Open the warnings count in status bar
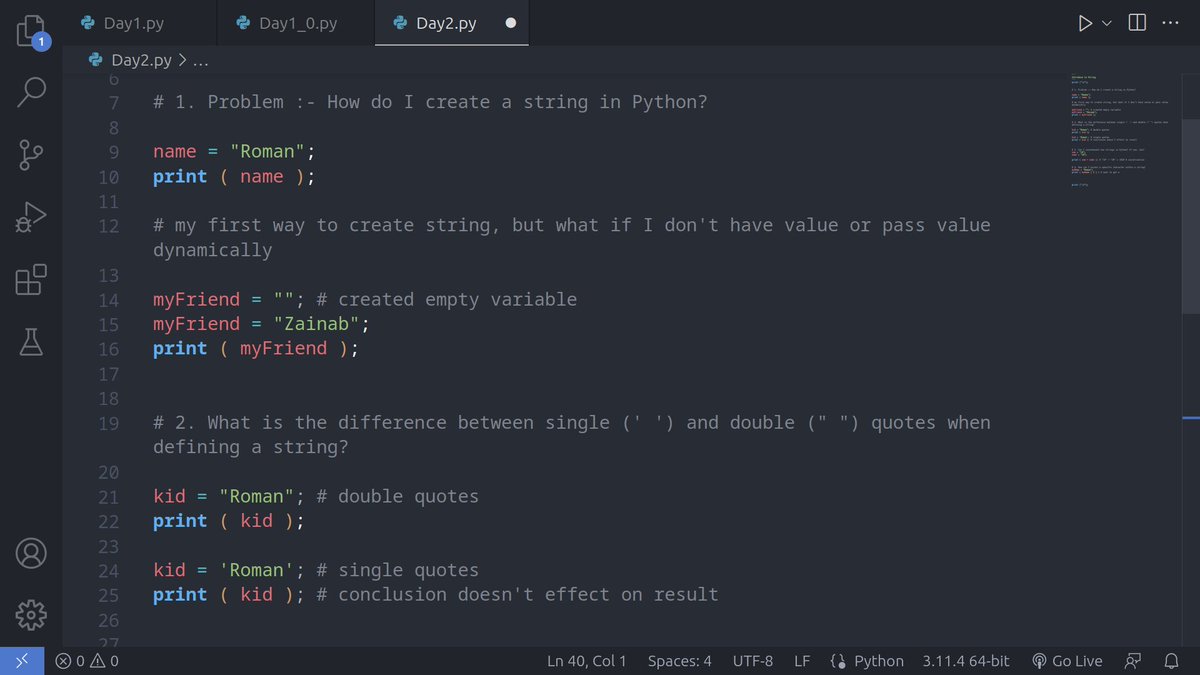Viewport: 1200px width, 675px height. click(105, 661)
